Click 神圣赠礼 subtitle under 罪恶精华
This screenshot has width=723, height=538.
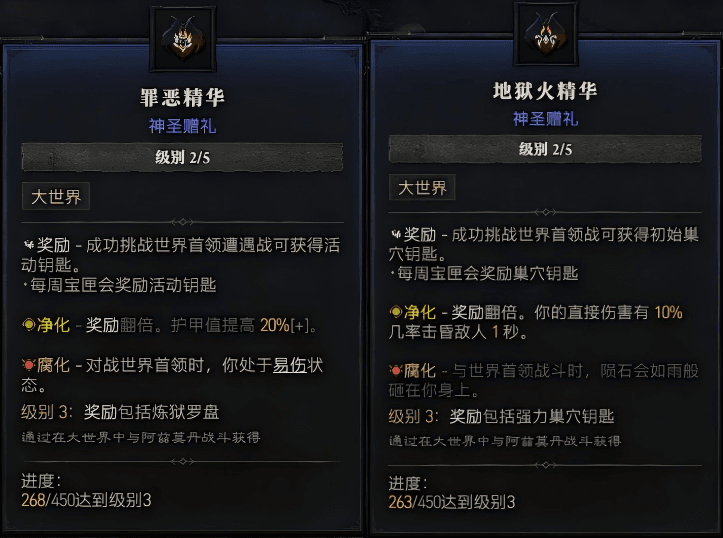181,127
